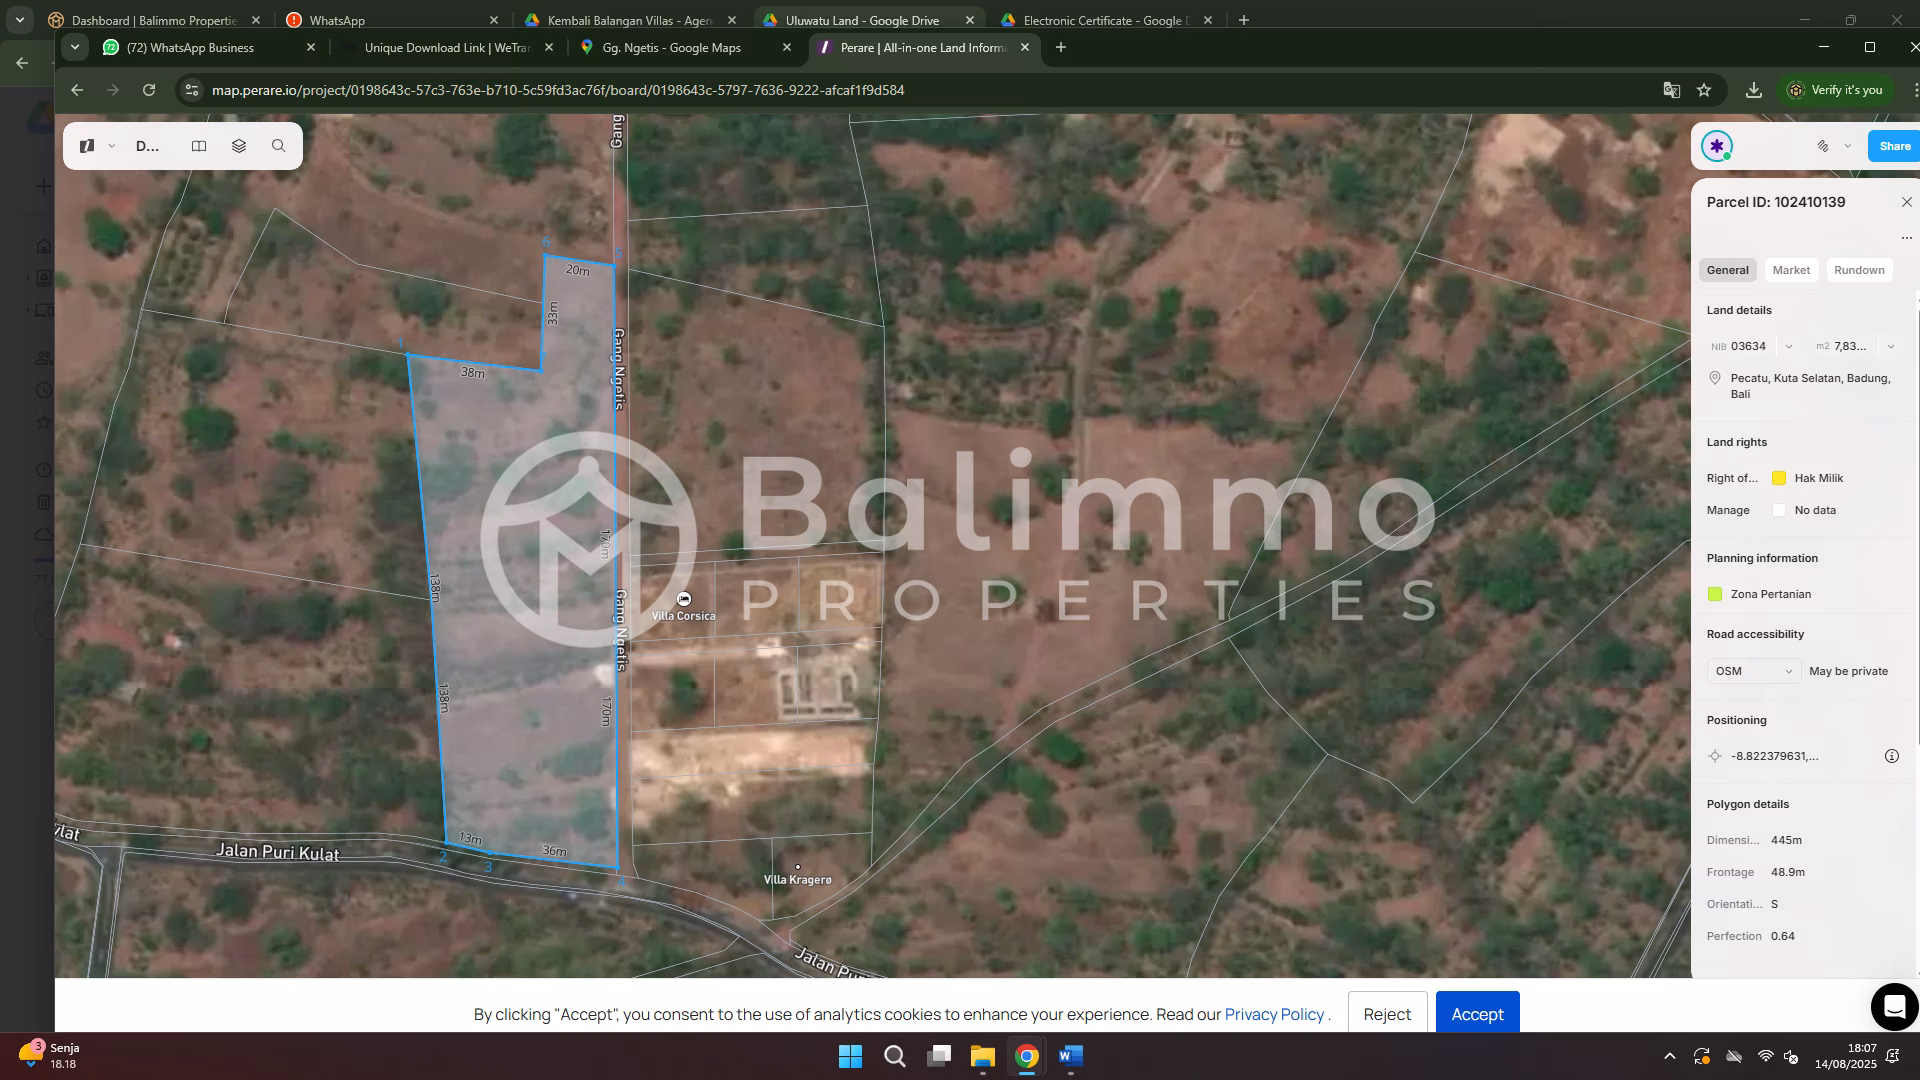Click the purple asterisk user avatar
Screen dimensions: 1920x1080
click(x=1716, y=146)
